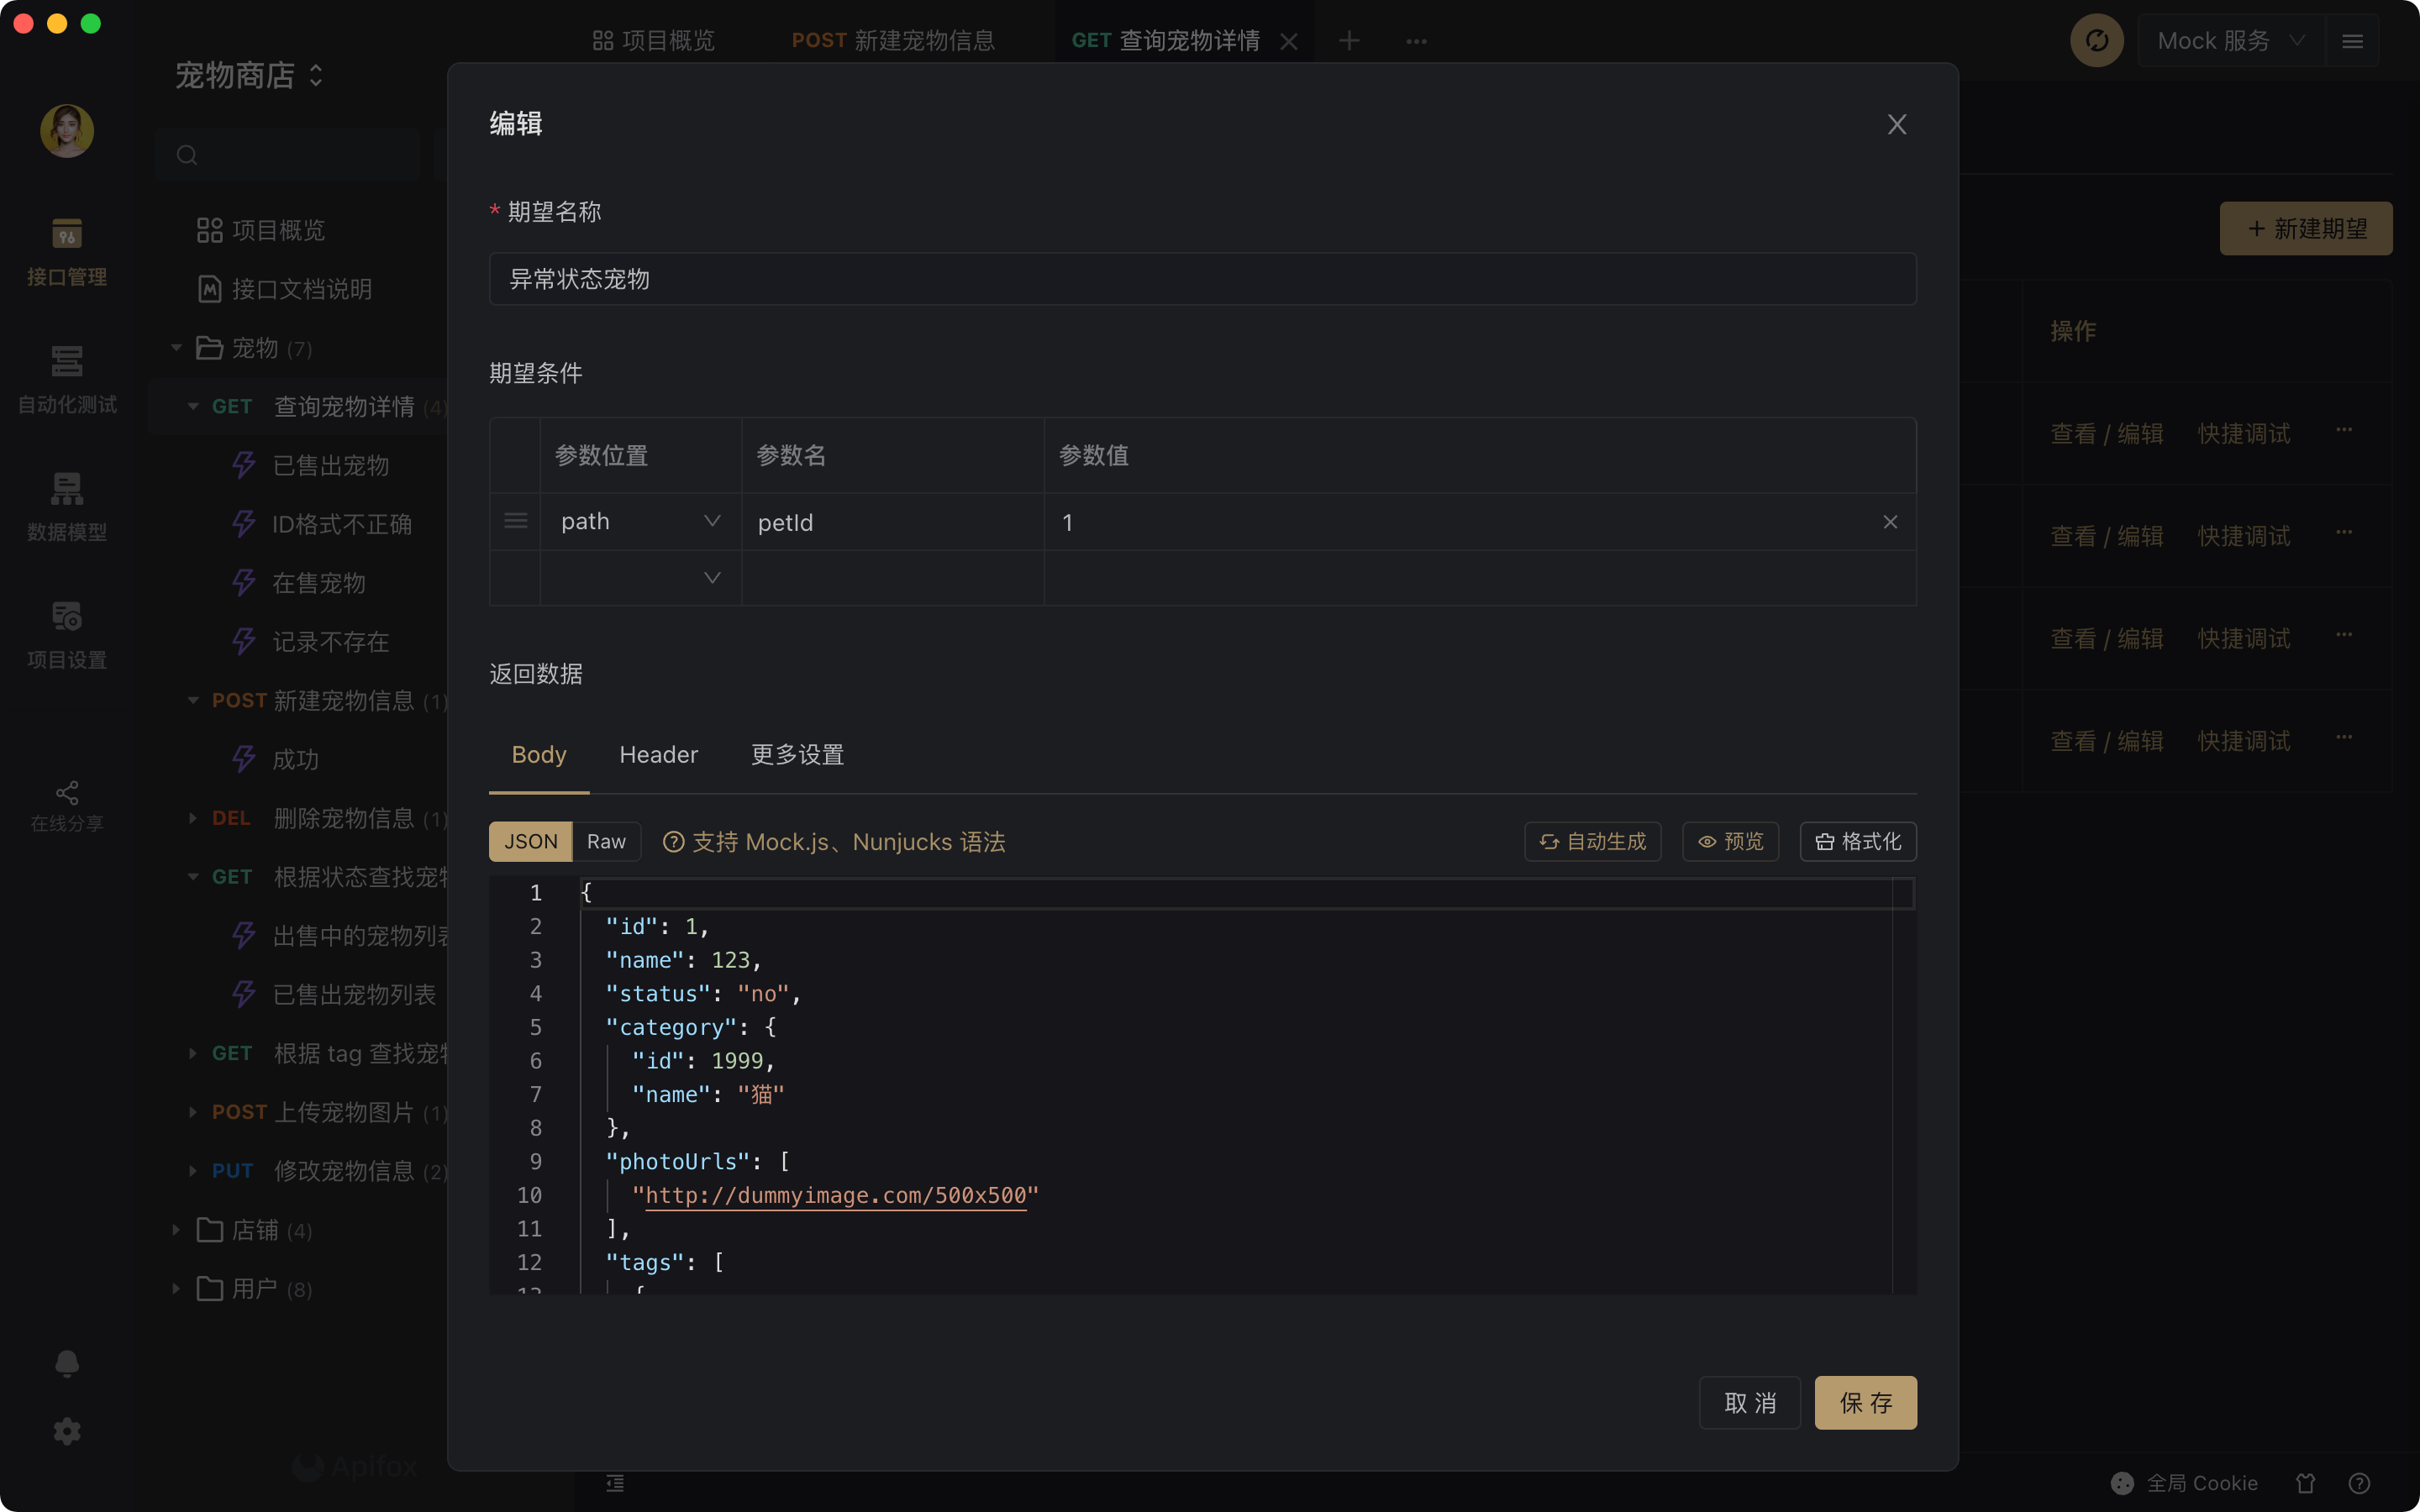
Task: Click the 预览 preview eye button
Action: 1730,841
